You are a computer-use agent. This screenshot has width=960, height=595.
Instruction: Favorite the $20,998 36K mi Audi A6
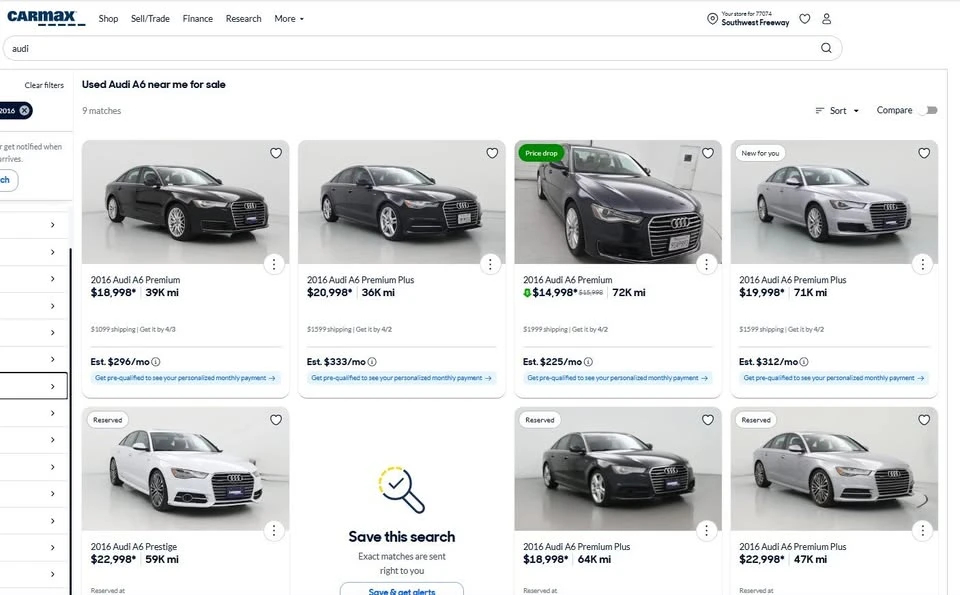coord(492,153)
